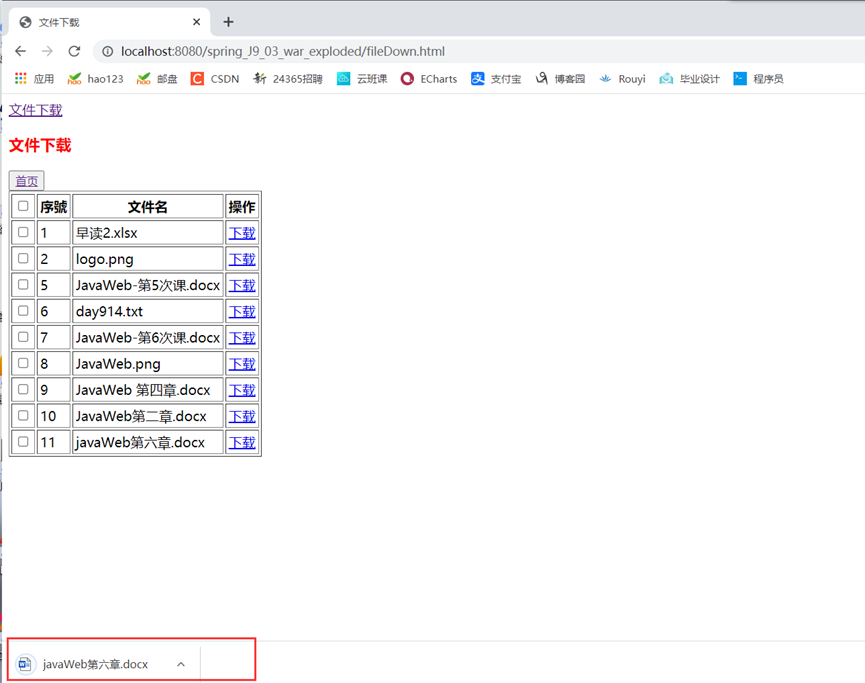Select the JavaWeb-第5次课.docx name cell

tap(148, 285)
